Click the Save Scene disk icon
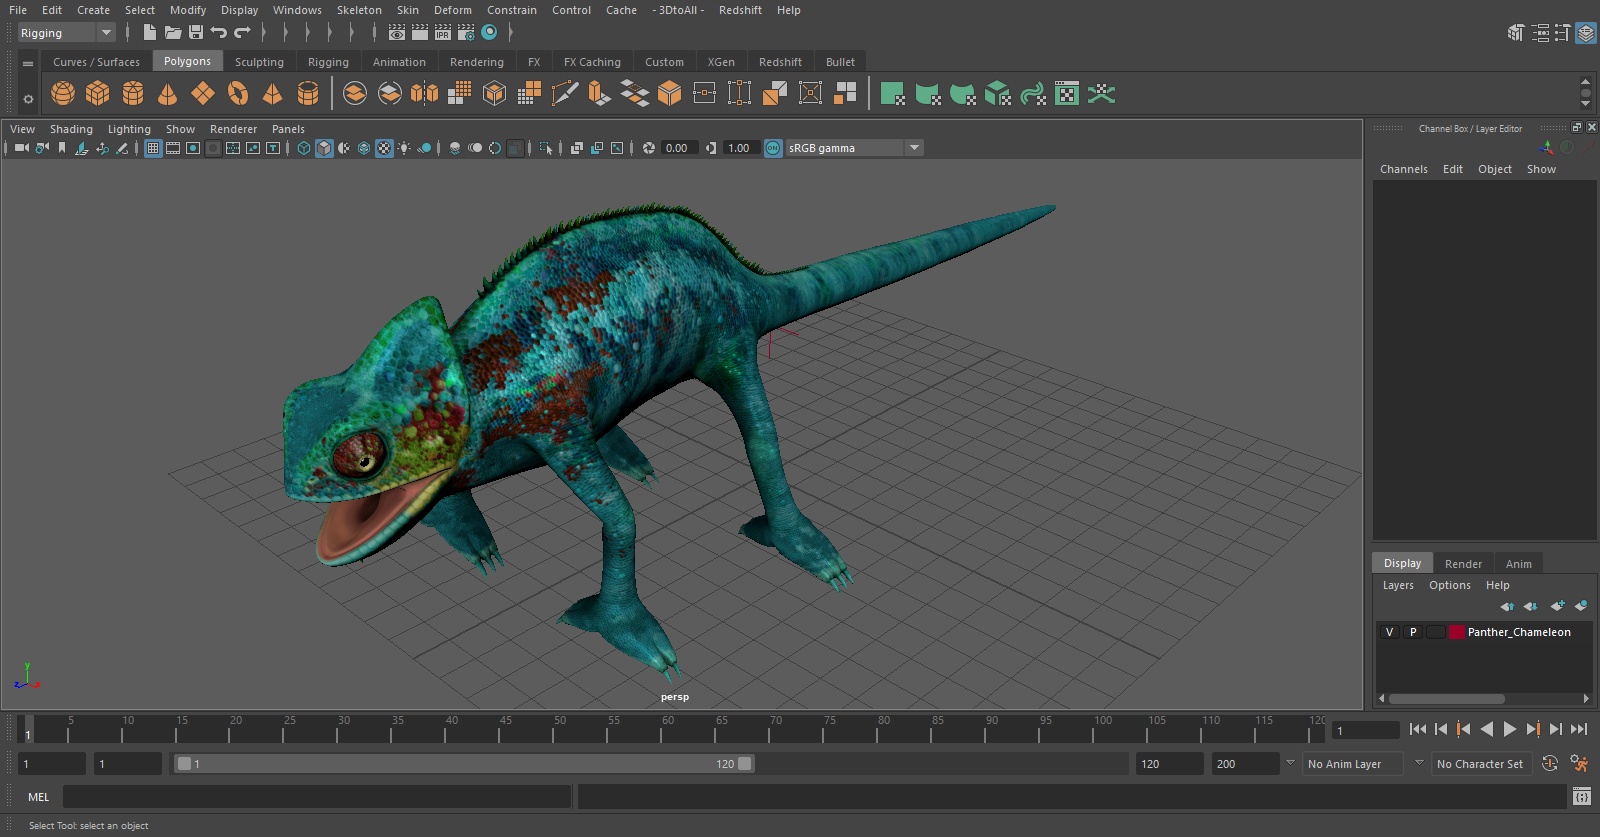This screenshot has width=1600, height=837. click(196, 33)
